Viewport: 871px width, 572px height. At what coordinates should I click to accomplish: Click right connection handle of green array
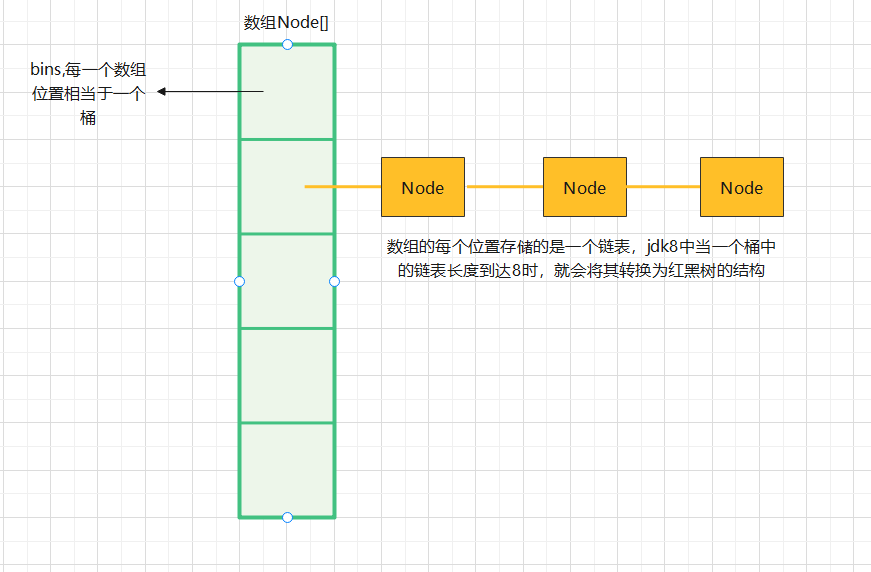[334, 282]
